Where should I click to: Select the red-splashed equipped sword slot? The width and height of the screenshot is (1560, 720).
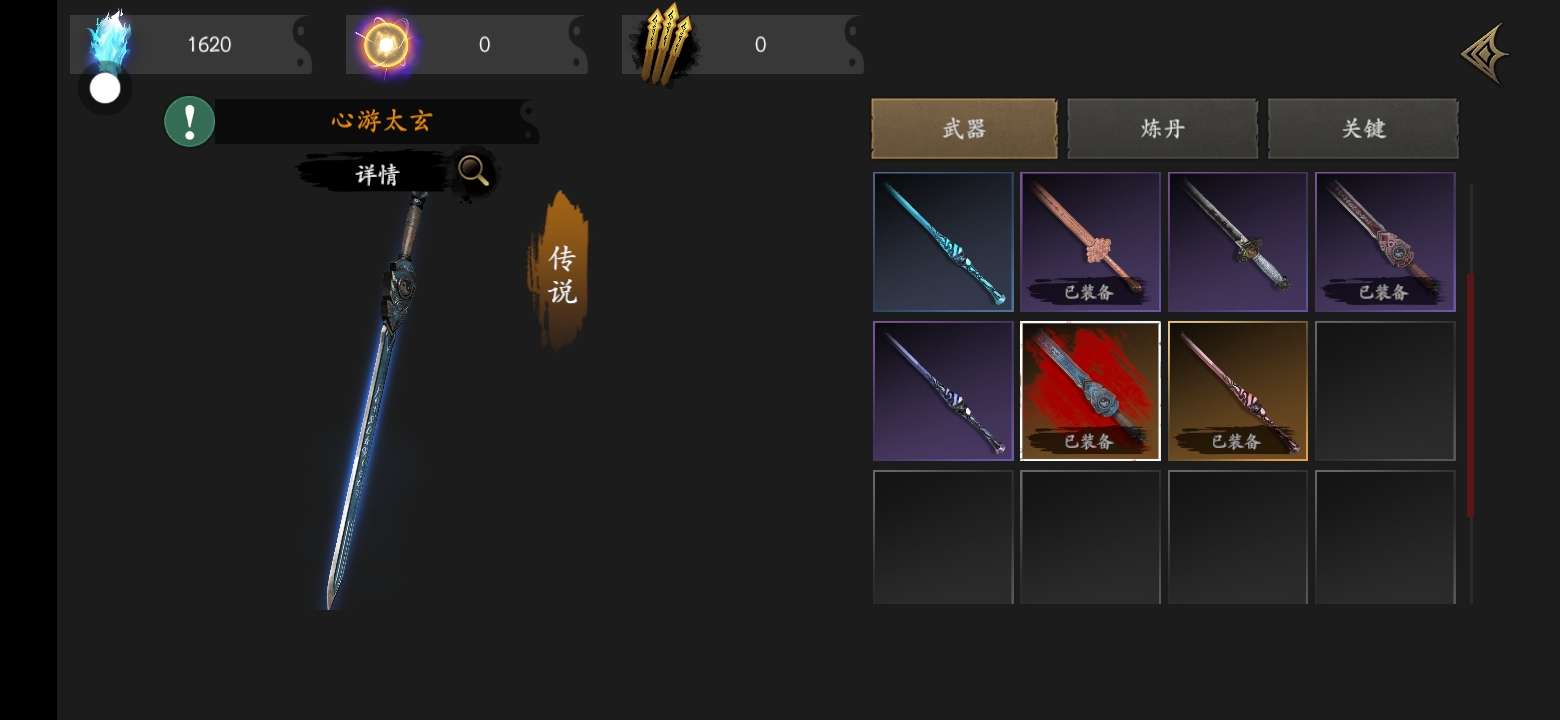[1090, 391]
